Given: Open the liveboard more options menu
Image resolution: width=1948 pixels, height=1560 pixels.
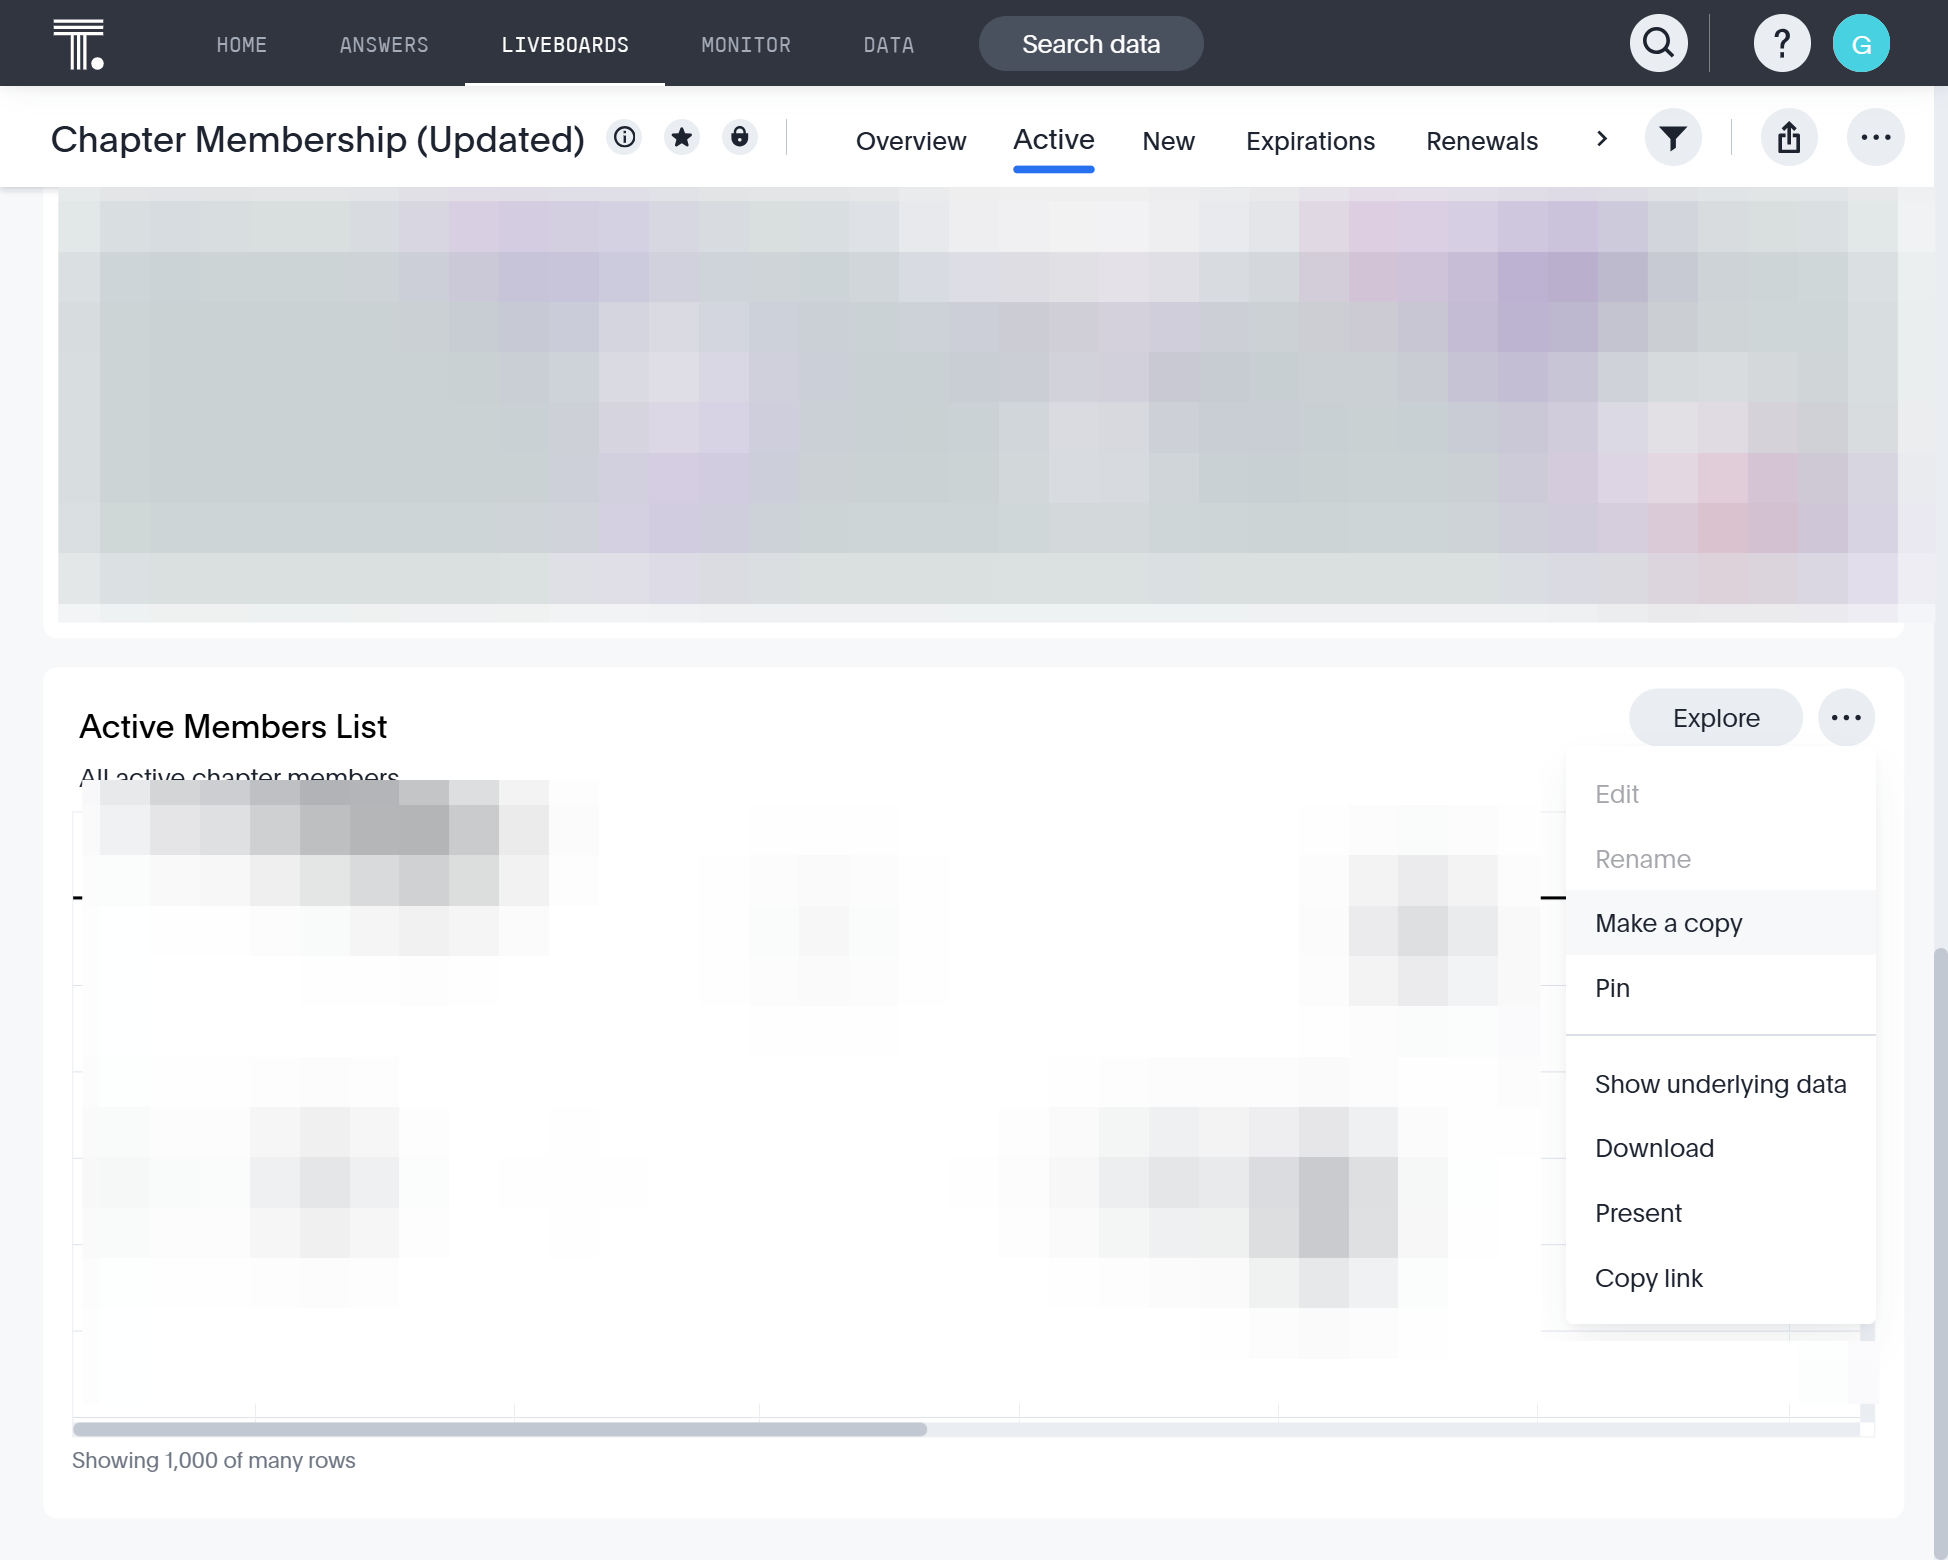Looking at the screenshot, I should click(1876, 138).
